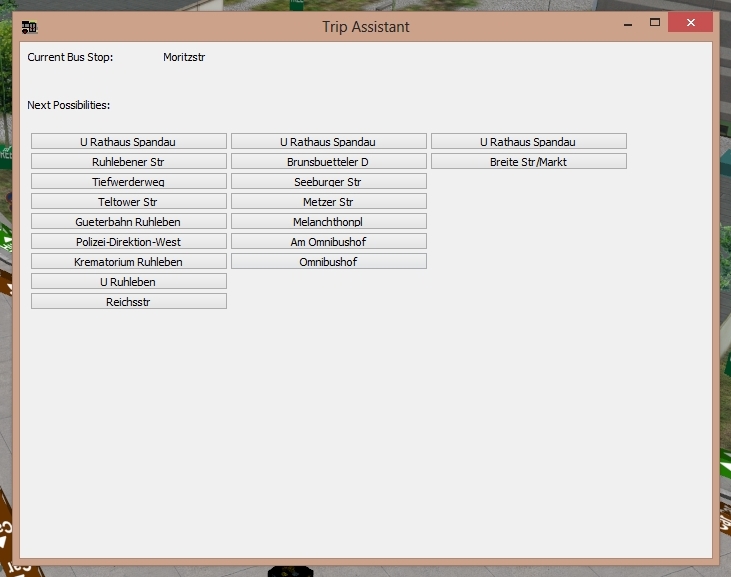This screenshot has height=577, width=731.
Task: Select Krematorium Ruhleben destination
Action: (x=128, y=262)
